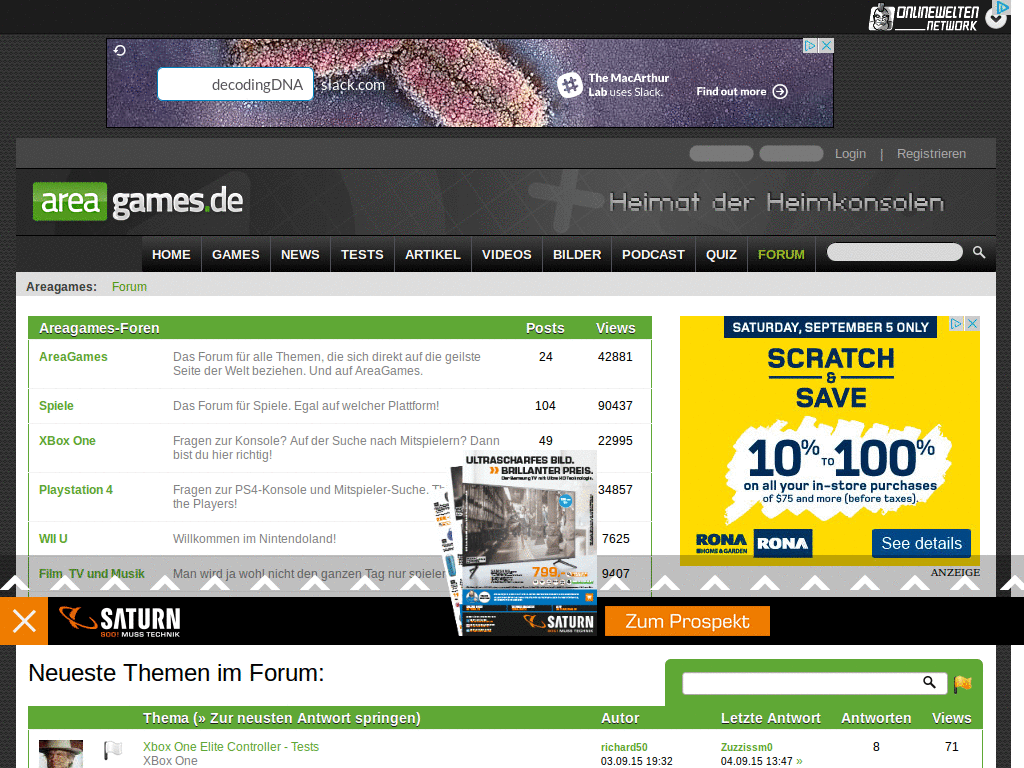Click the jump-to-newest-answer arrows next to 04.09.15
The image size is (1024, 768).
pyautogui.click(x=798, y=760)
